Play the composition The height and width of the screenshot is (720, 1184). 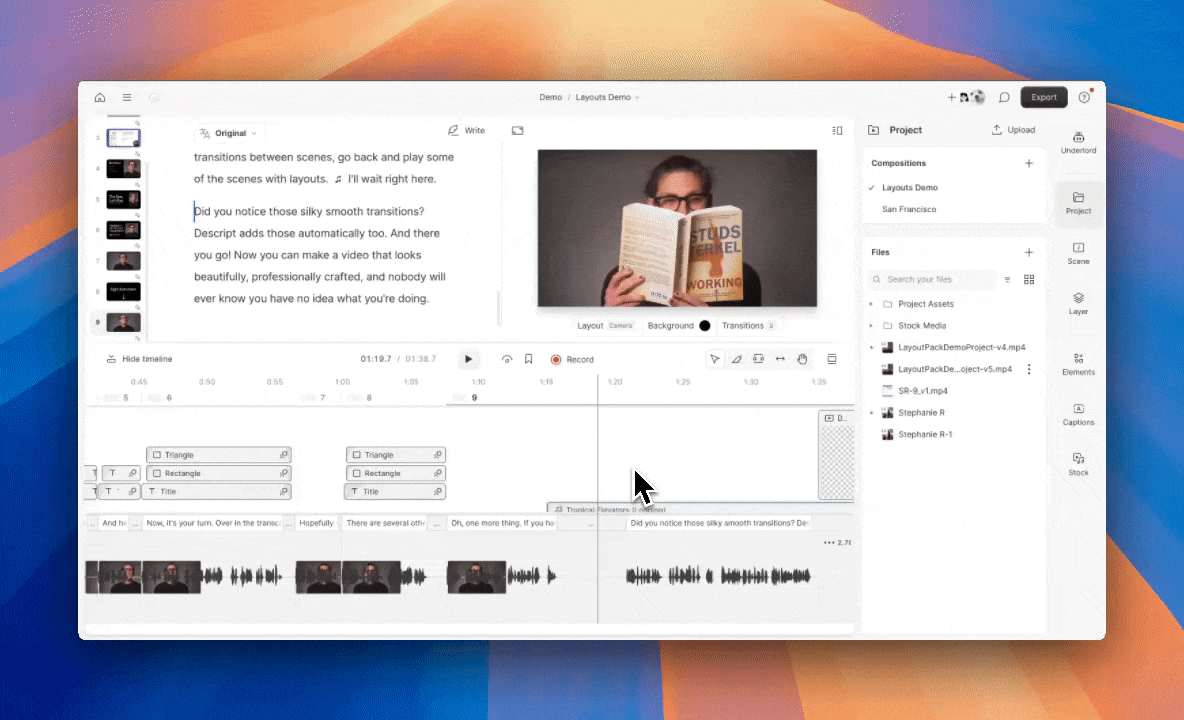coord(468,359)
